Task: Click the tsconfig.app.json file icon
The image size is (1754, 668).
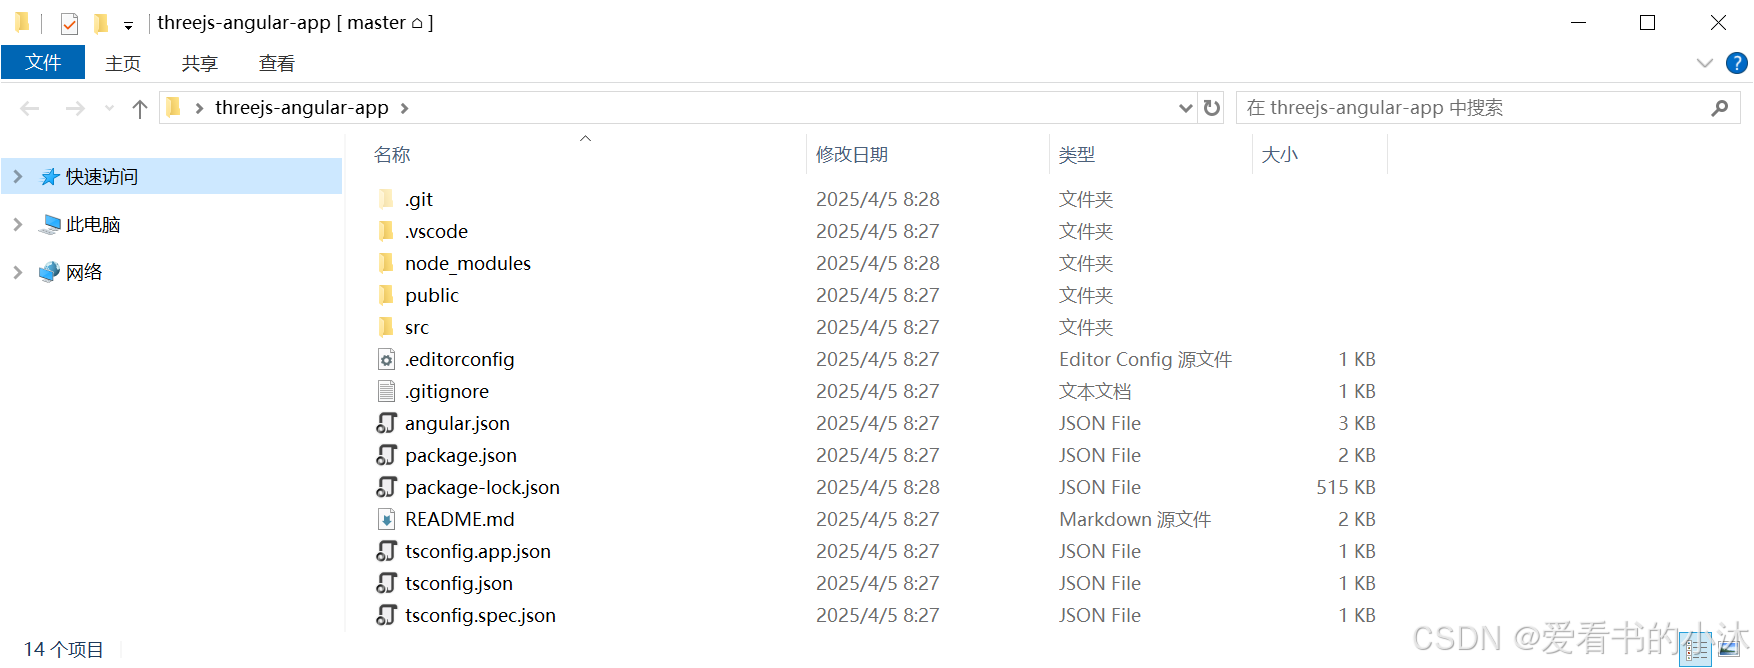Action: click(x=386, y=551)
